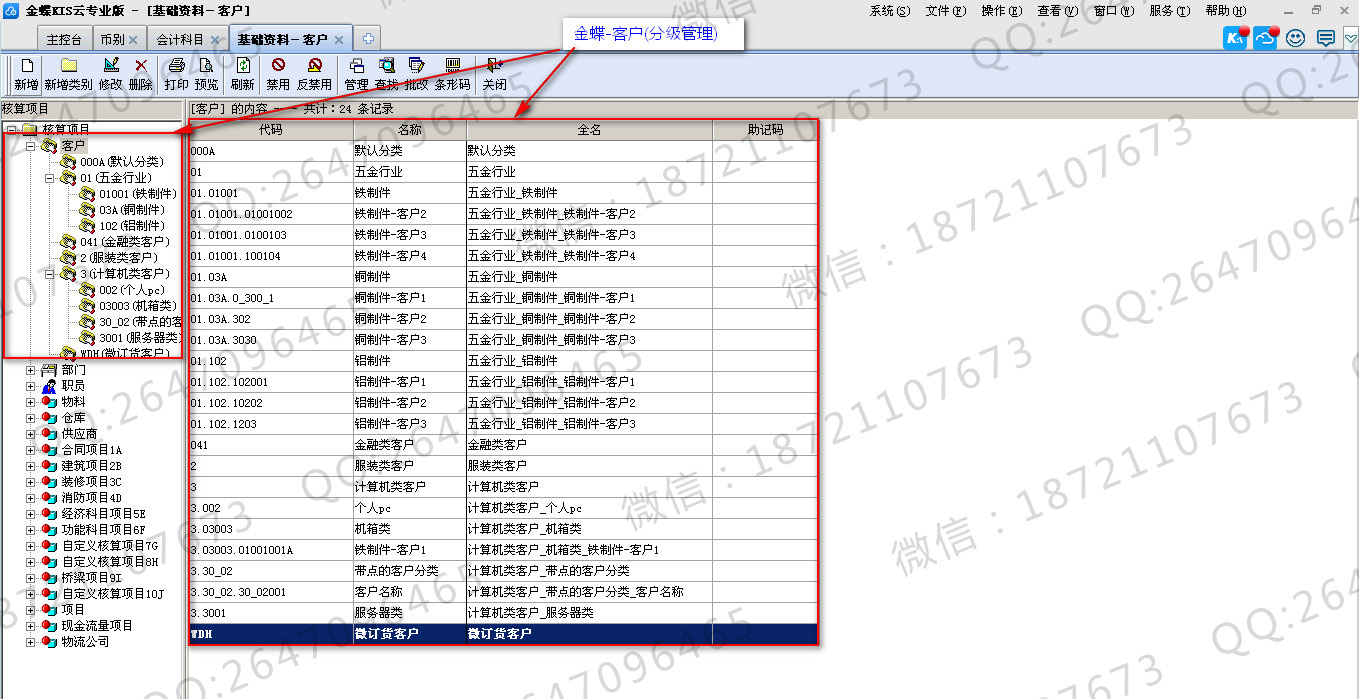This screenshot has height=699, width=1359.
Task: Switch to the 会计科目 tab
Action: click(180, 40)
